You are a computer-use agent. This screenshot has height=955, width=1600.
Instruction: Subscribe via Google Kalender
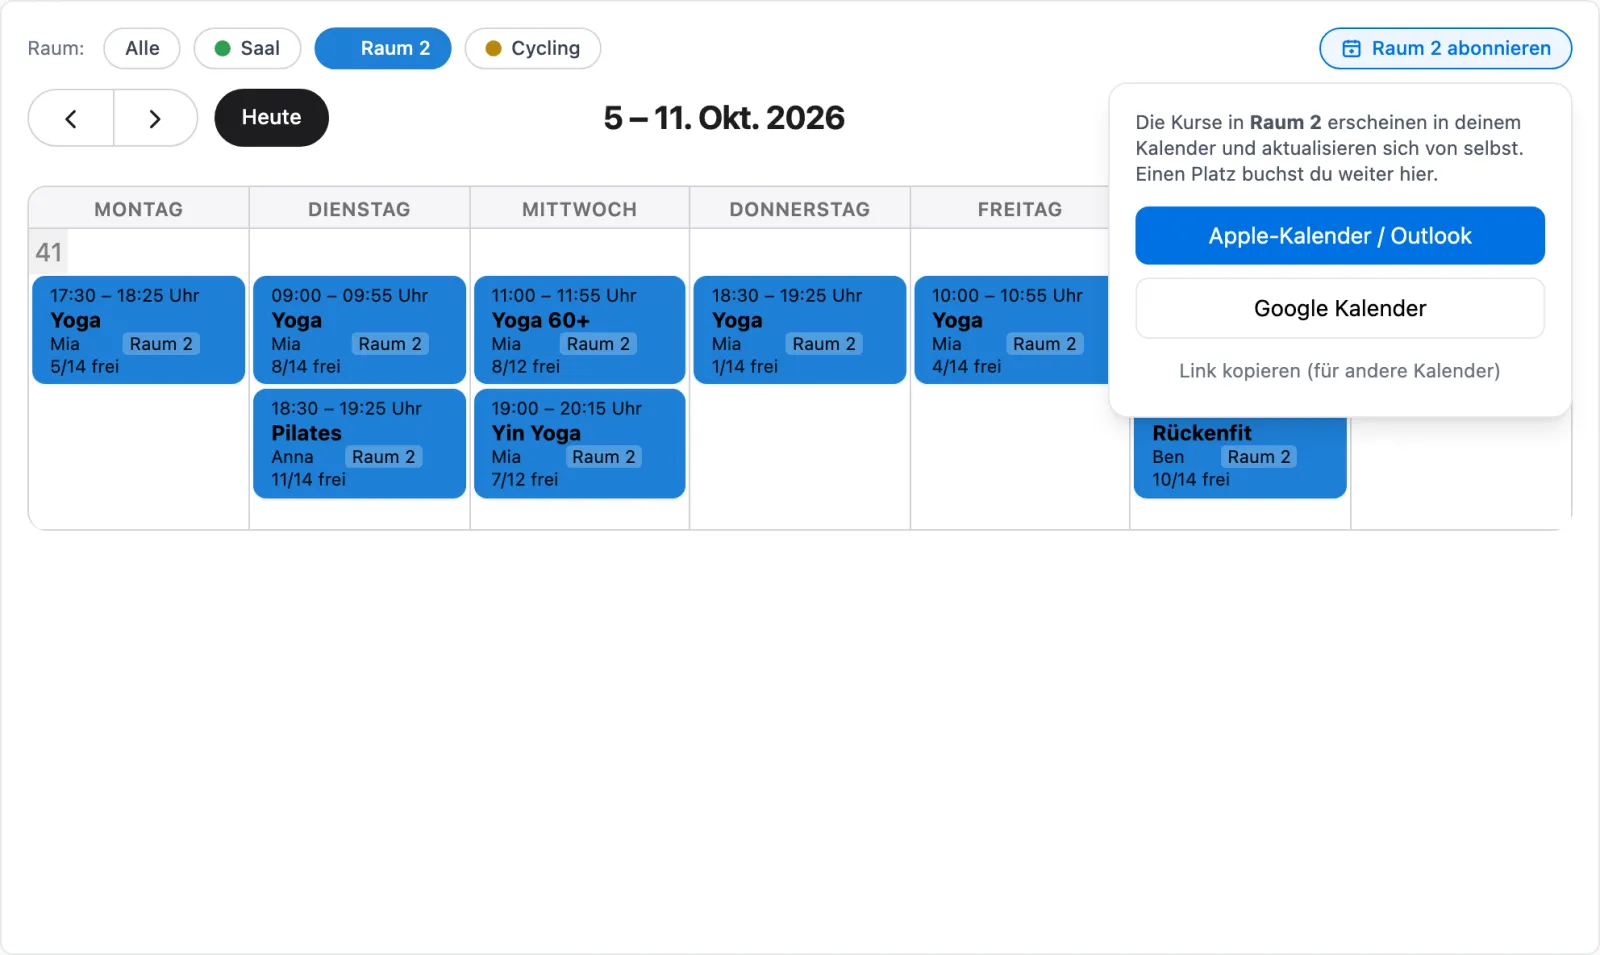point(1340,308)
